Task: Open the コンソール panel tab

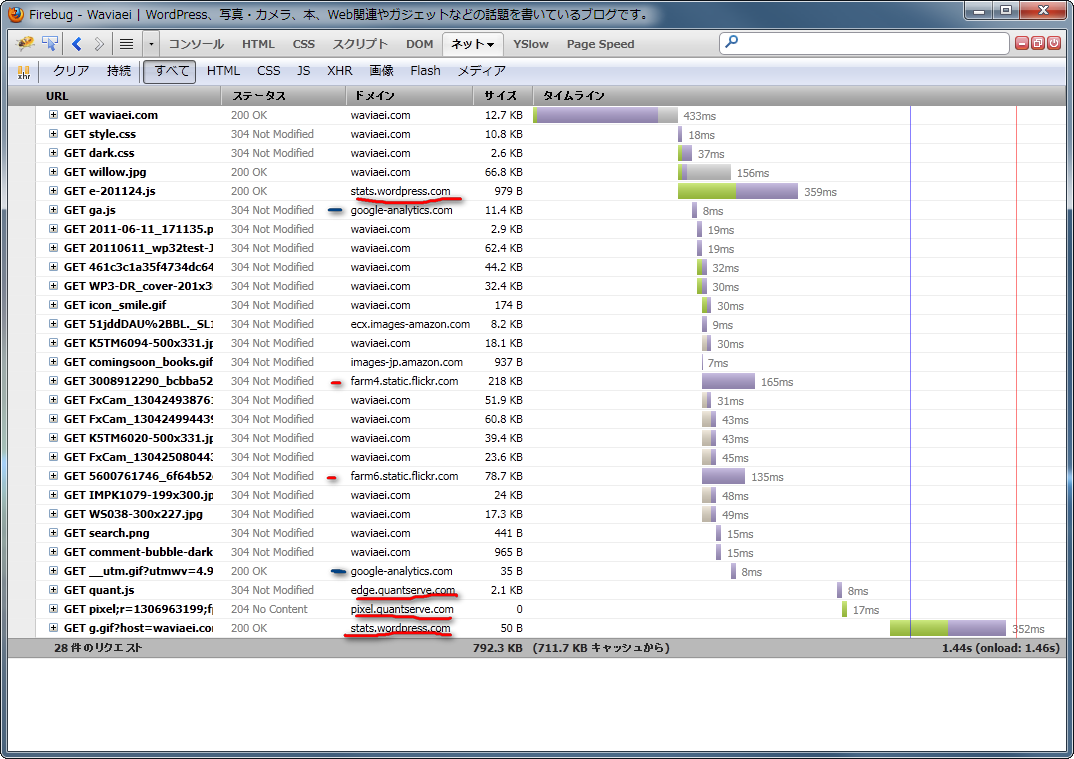Action: pos(196,44)
